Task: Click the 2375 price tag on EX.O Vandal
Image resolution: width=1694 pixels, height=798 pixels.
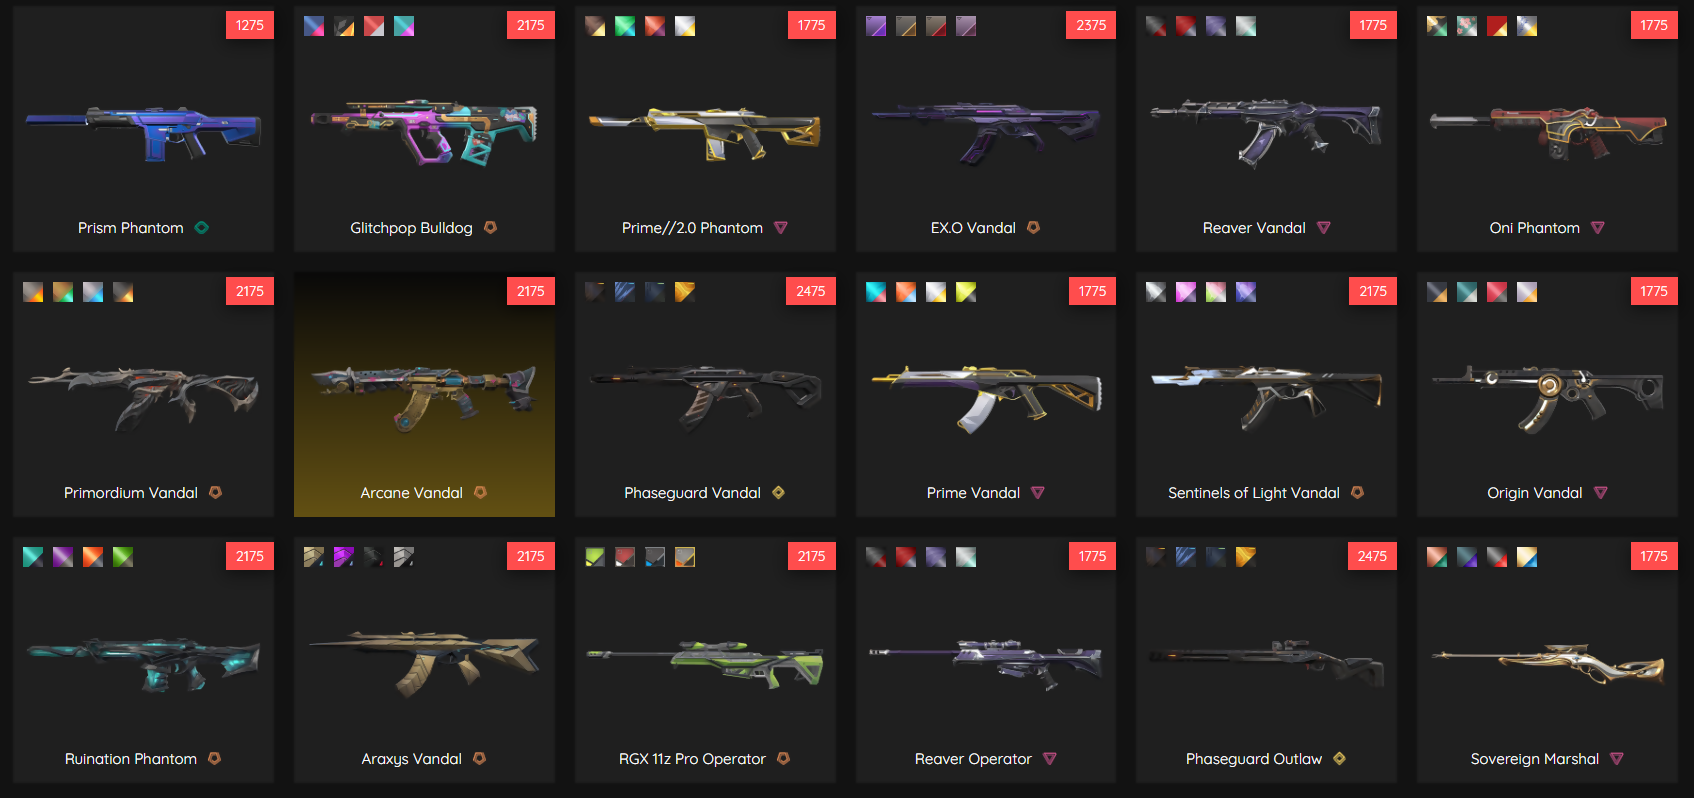Action: [1091, 25]
